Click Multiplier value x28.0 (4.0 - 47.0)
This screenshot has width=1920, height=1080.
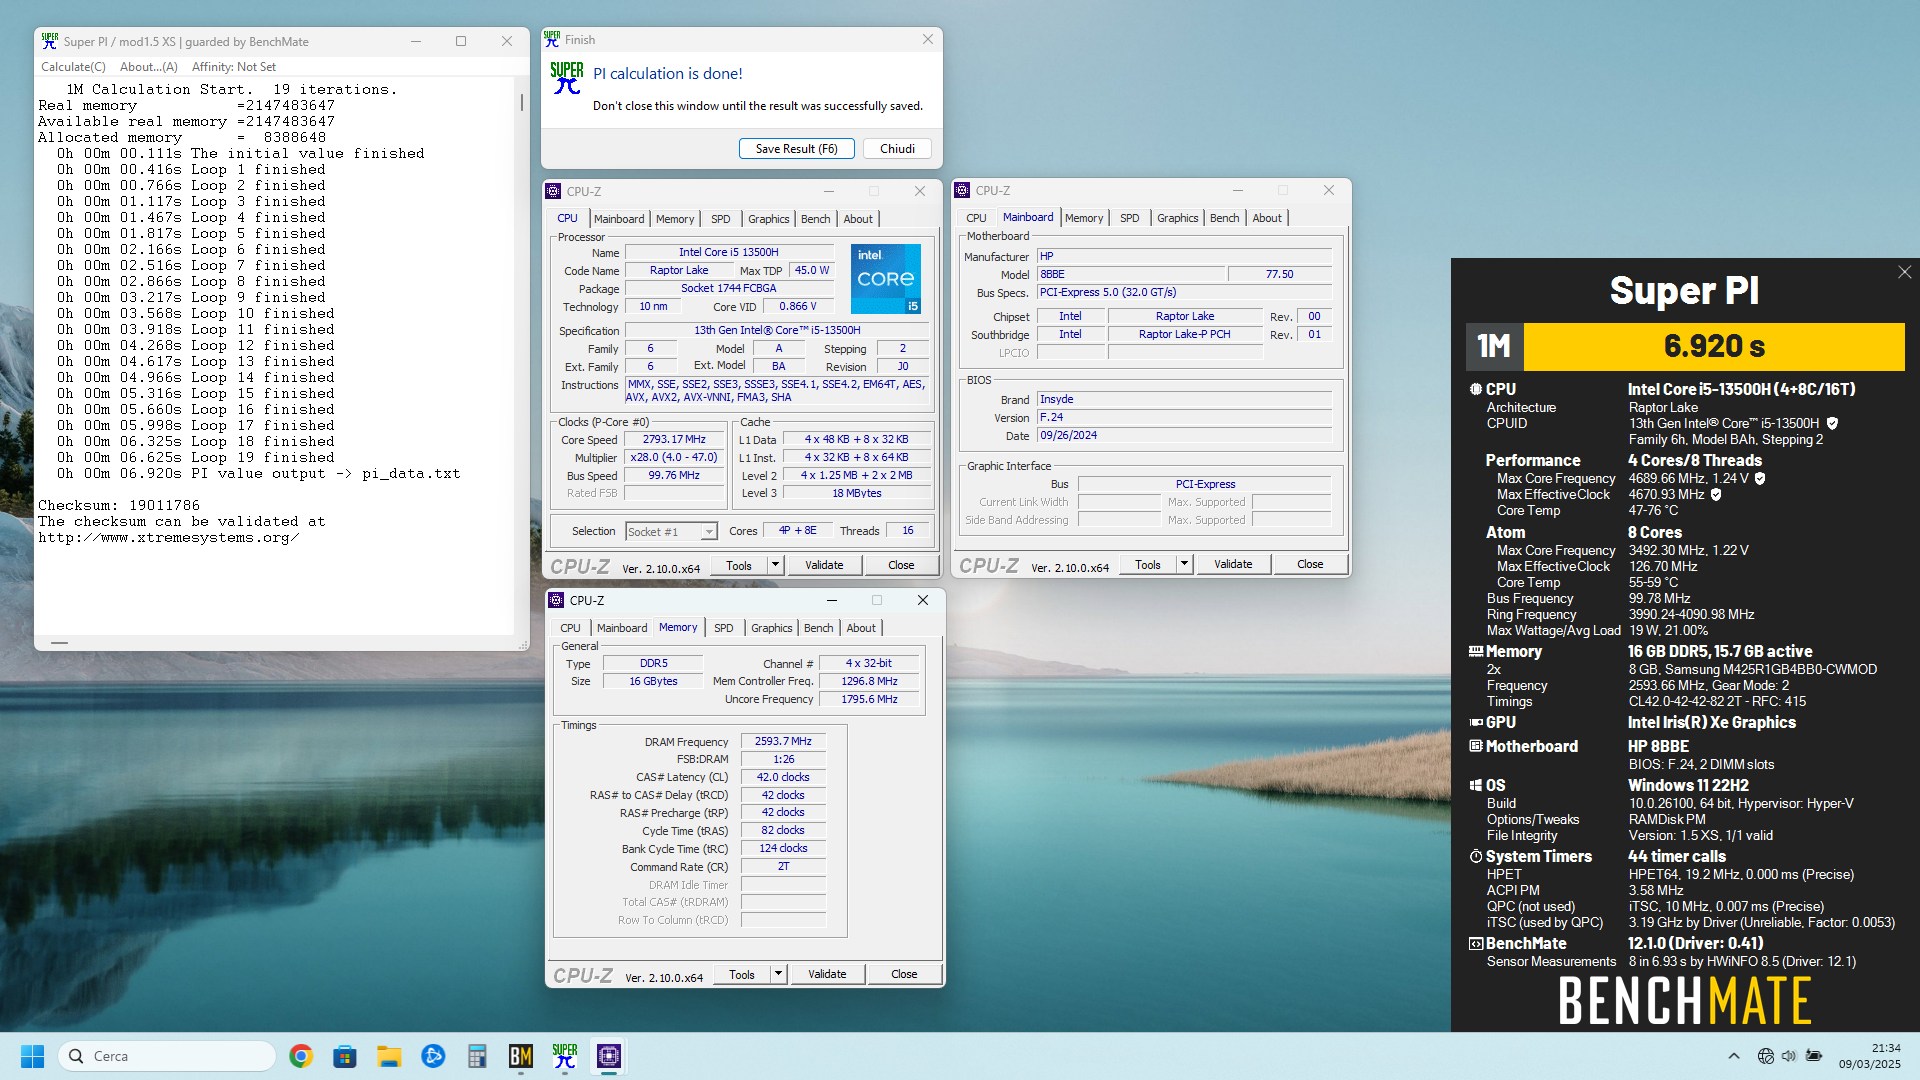click(674, 458)
